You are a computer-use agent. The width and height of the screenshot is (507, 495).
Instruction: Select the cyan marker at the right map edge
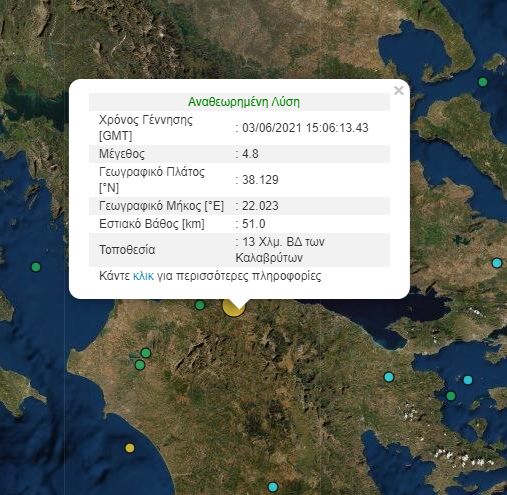pyautogui.click(x=497, y=263)
